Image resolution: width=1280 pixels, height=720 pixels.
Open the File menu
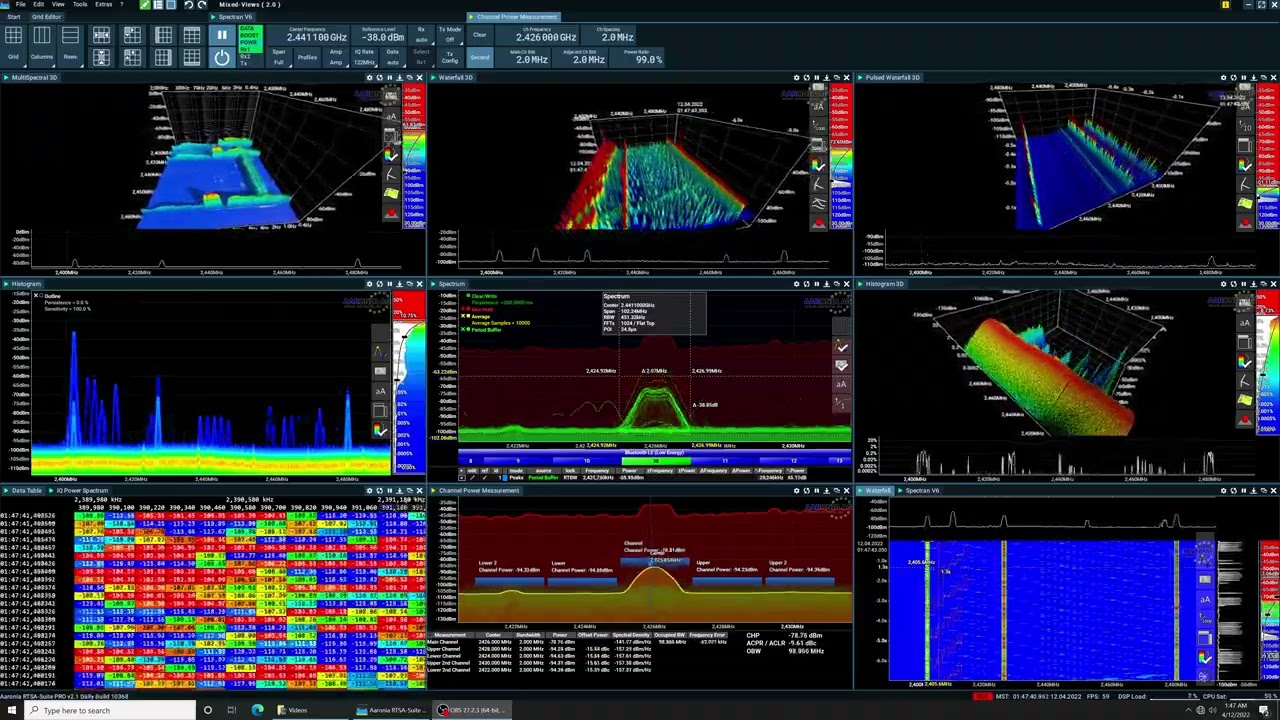click(20, 4)
